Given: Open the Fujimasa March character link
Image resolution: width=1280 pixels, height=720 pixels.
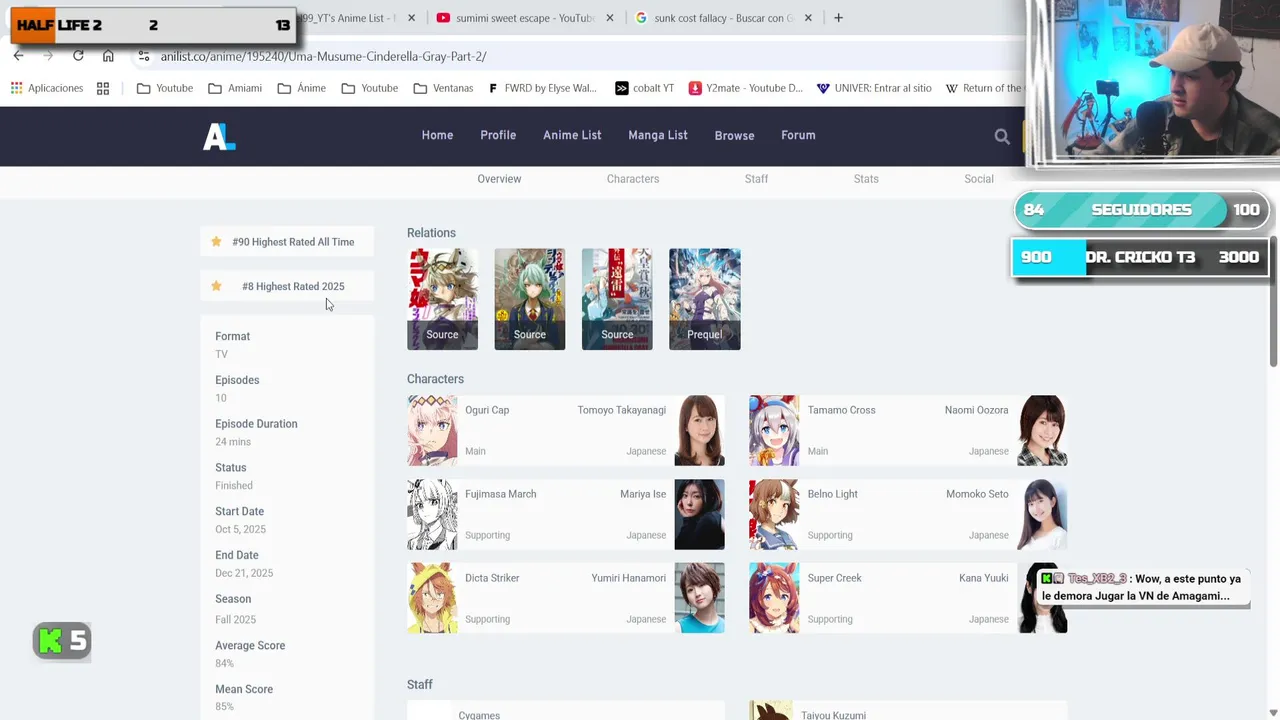Looking at the screenshot, I should coord(500,494).
